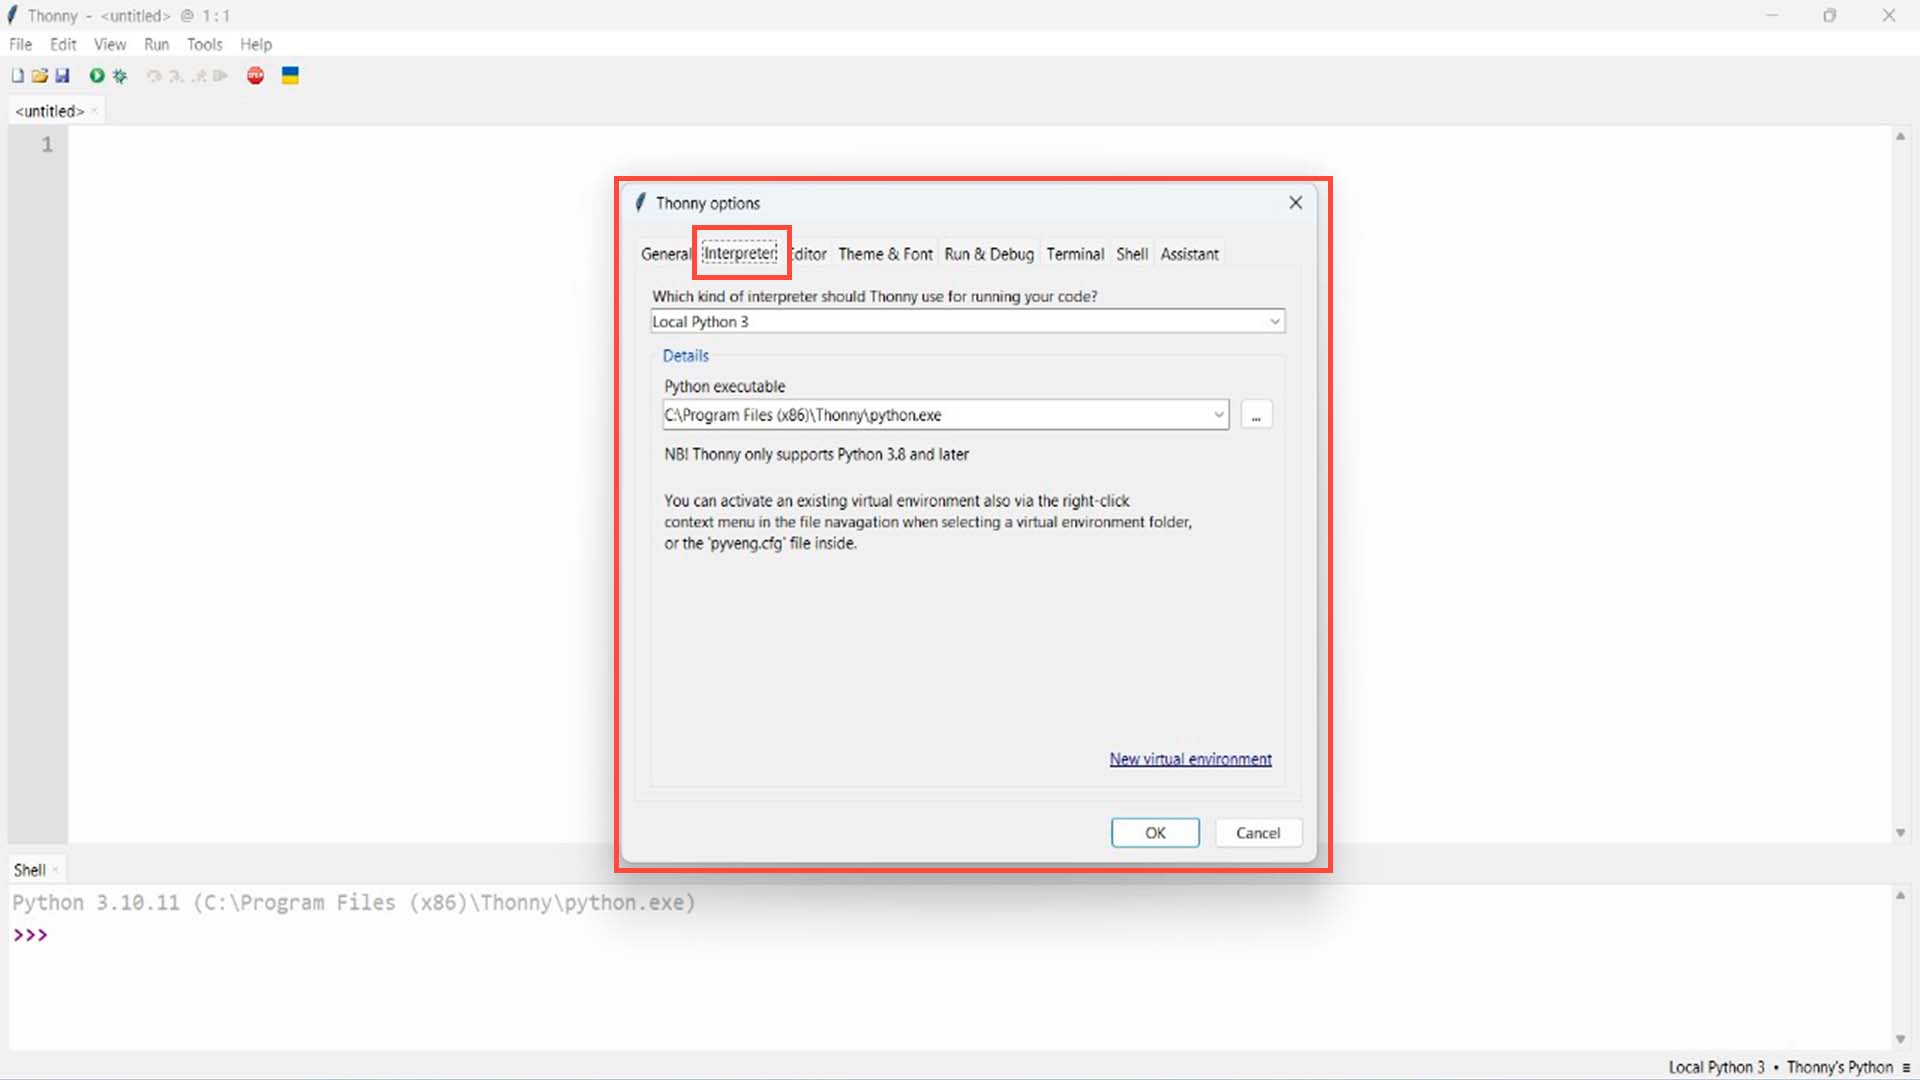
Task: Open the Run menu
Action: point(156,44)
